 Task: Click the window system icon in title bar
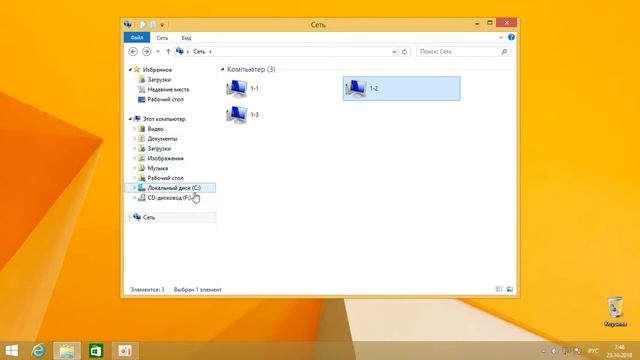coord(128,24)
